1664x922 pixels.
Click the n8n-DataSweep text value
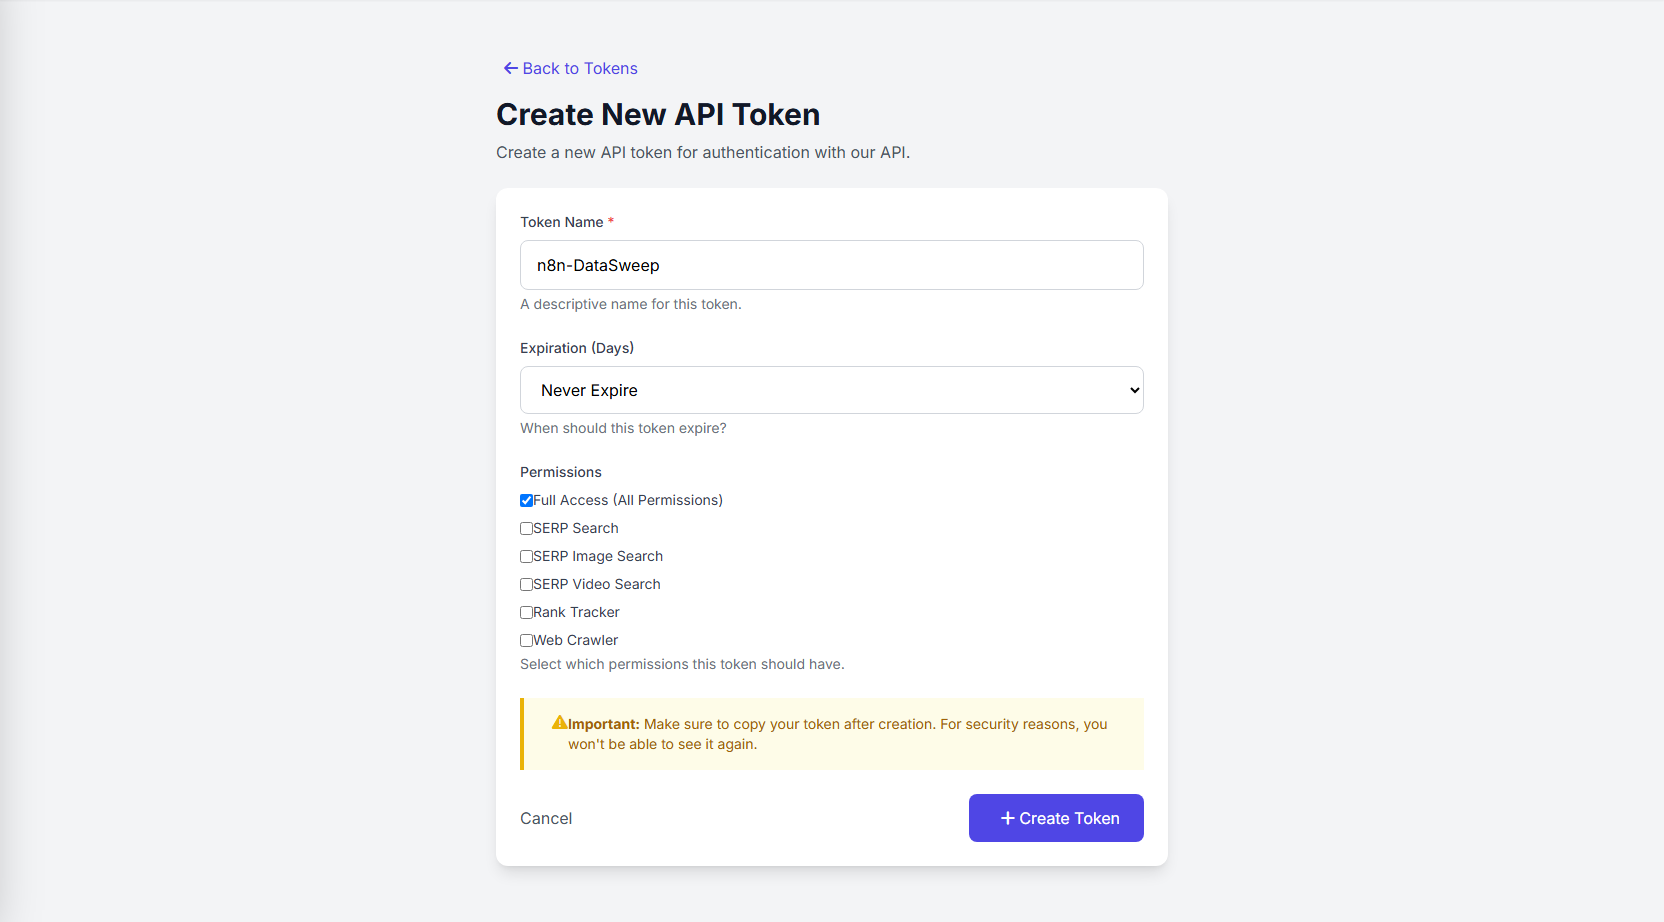point(598,265)
